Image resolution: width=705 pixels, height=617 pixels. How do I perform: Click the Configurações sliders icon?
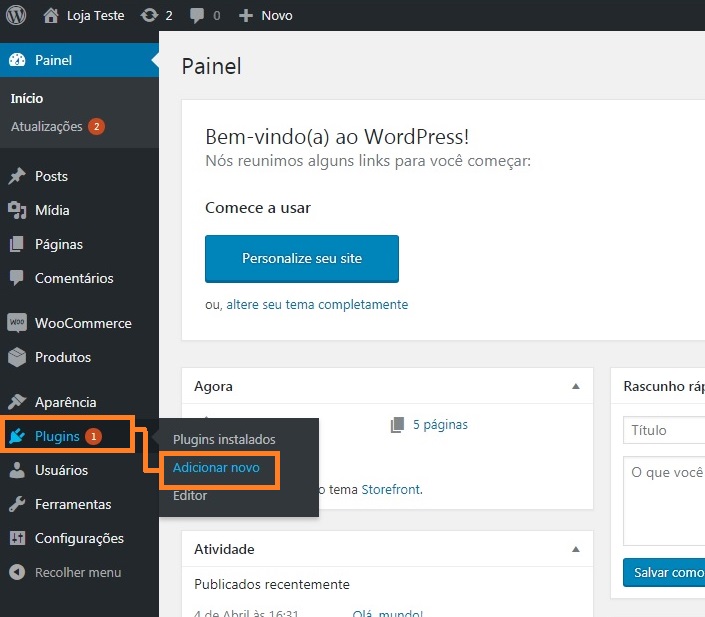17,538
